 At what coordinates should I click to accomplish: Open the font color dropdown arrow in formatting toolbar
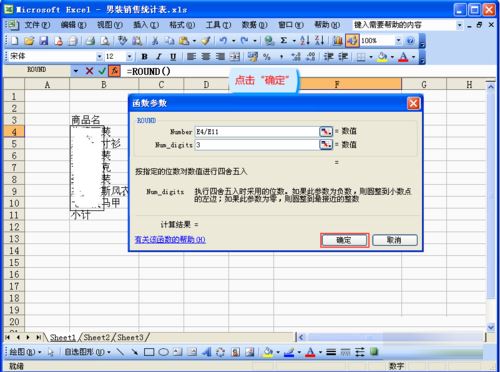click(x=413, y=57)
